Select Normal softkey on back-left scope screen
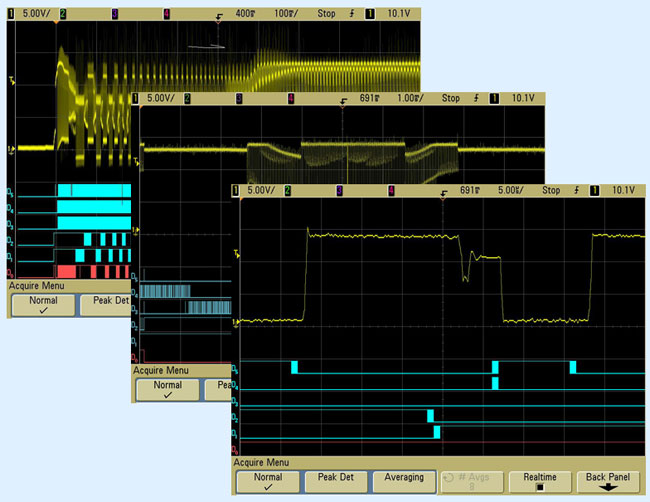Image resolution: width=650 pixels, height=502 pixels. coord(42,304)
